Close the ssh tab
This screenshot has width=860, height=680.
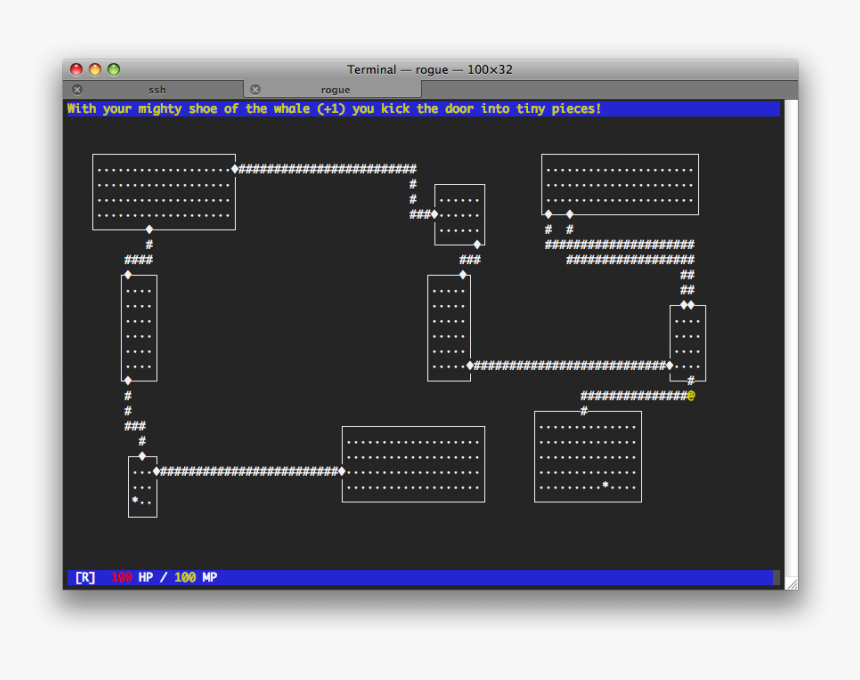point(77,89)
